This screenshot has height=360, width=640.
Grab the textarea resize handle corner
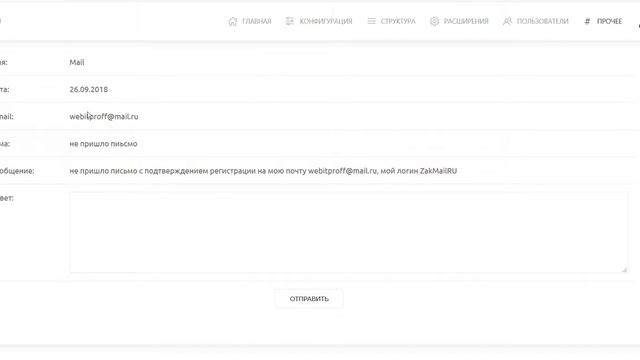tap(624, 269)
